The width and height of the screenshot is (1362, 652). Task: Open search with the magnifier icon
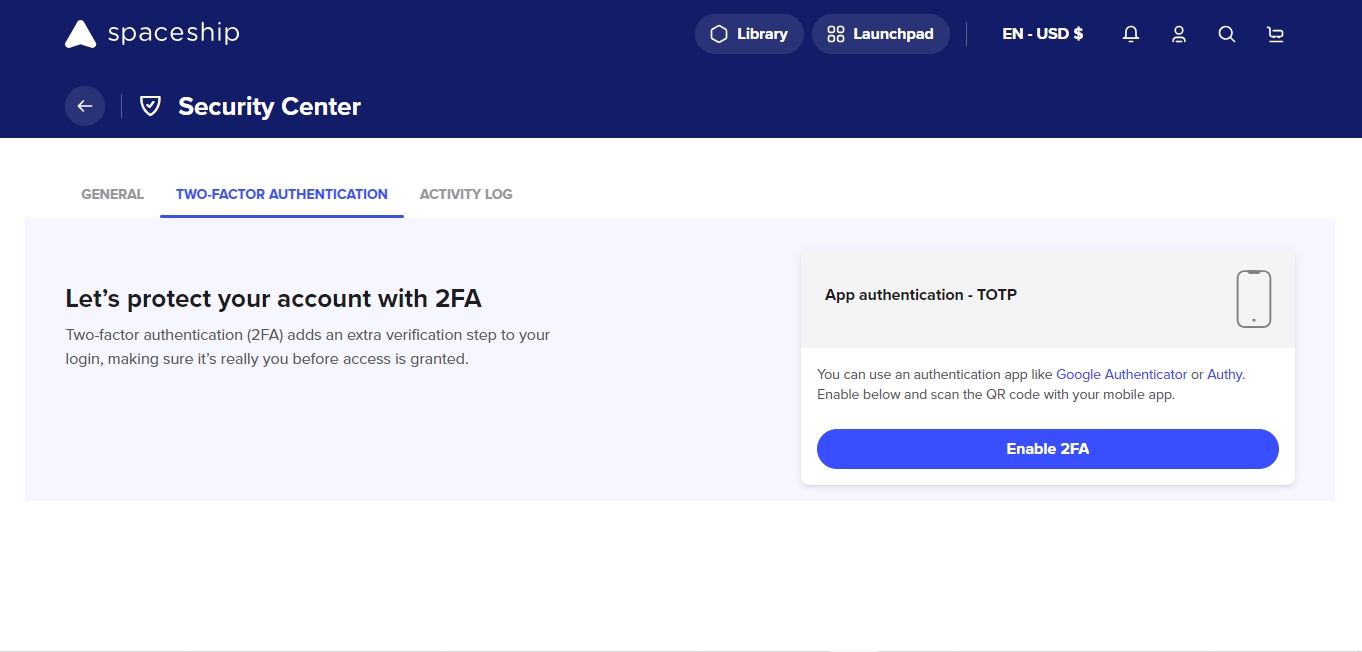coord(1227,34)
